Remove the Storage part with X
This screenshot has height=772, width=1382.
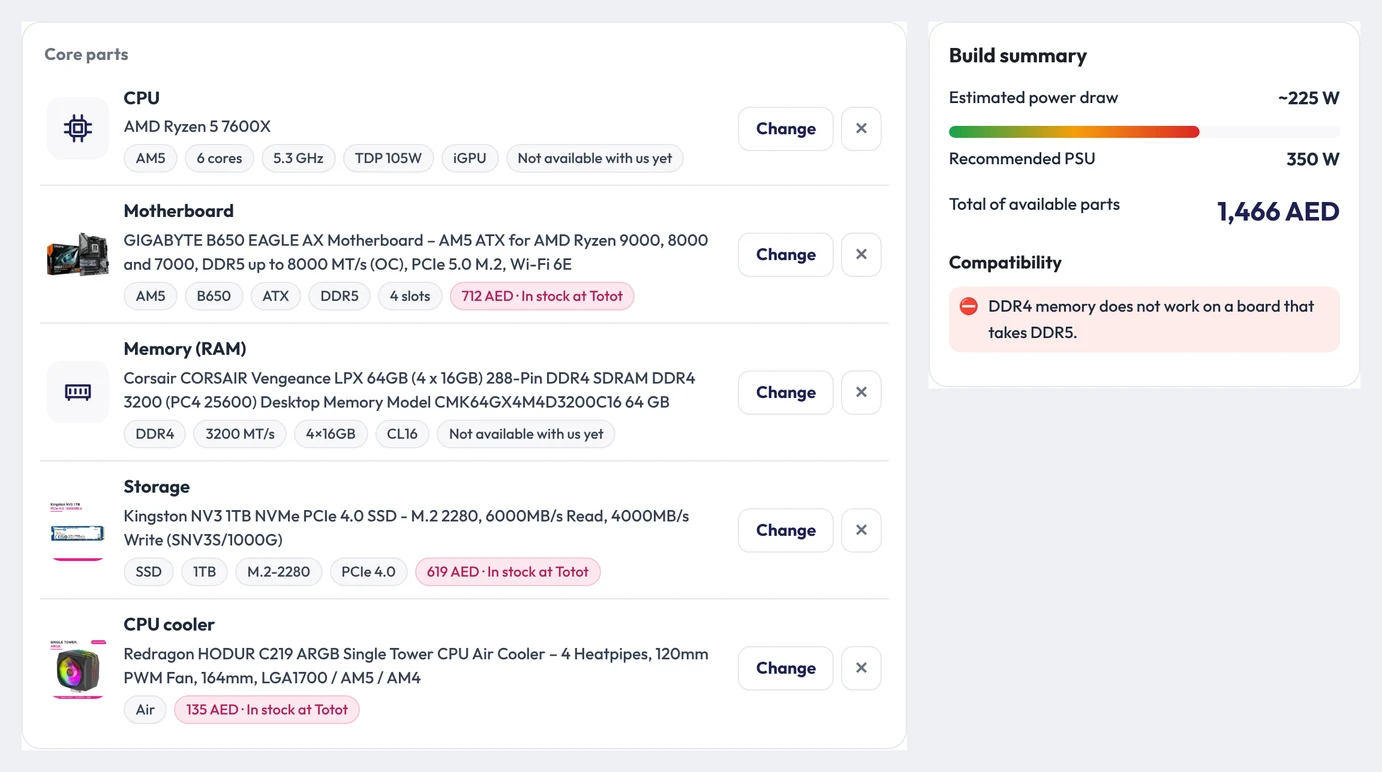pos(861,531)
